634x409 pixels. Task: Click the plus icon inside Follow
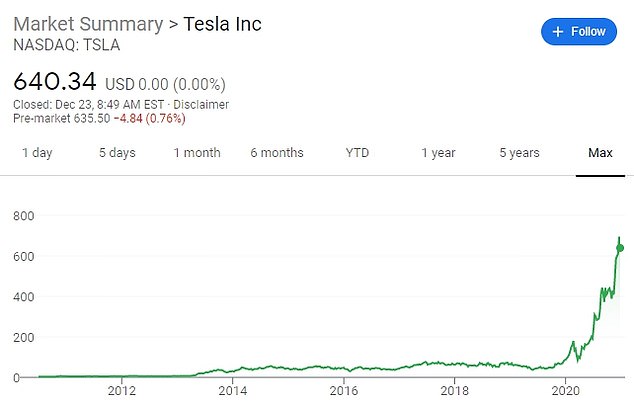click(558, 31)
